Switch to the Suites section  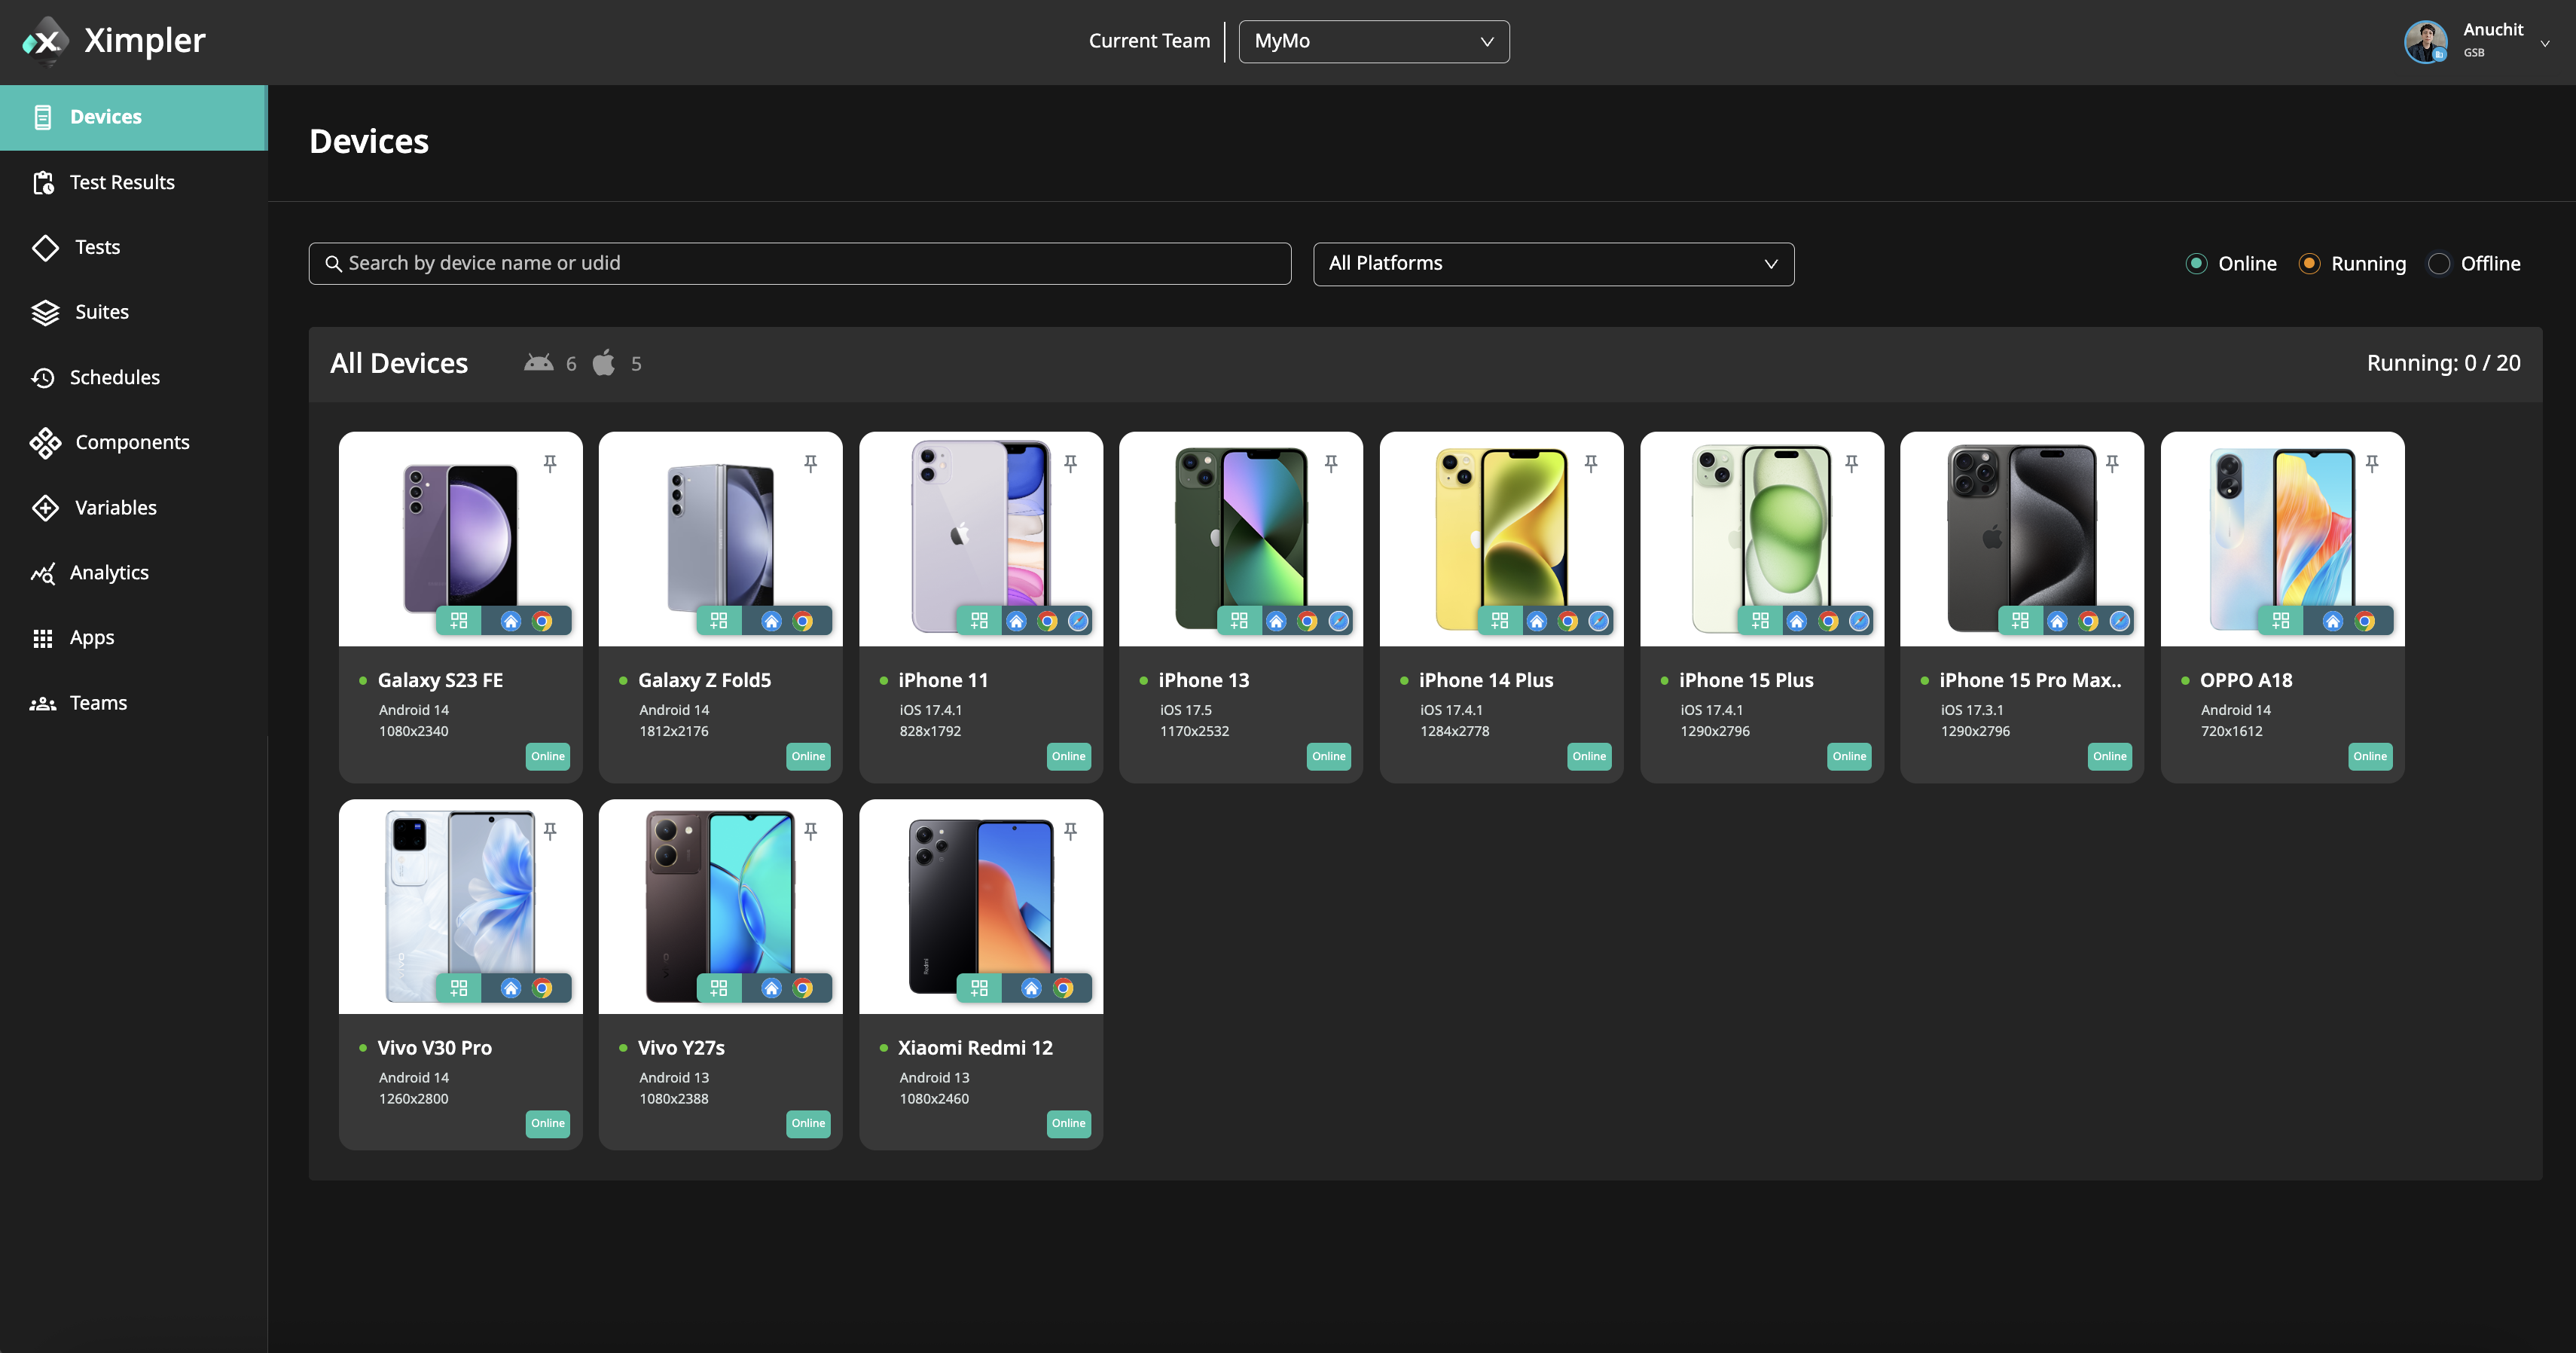click(45, 312)
